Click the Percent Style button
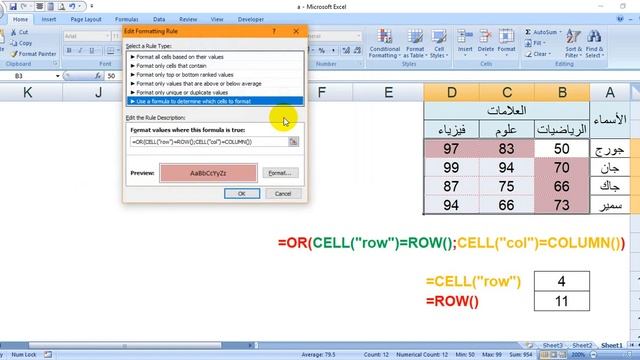This screenshot has width=640, height=360. (322, 51)
